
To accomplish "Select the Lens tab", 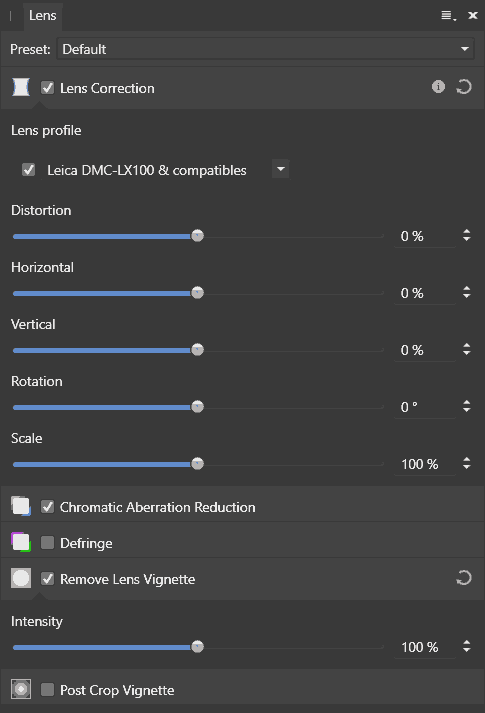I will [x=42, y=15].
